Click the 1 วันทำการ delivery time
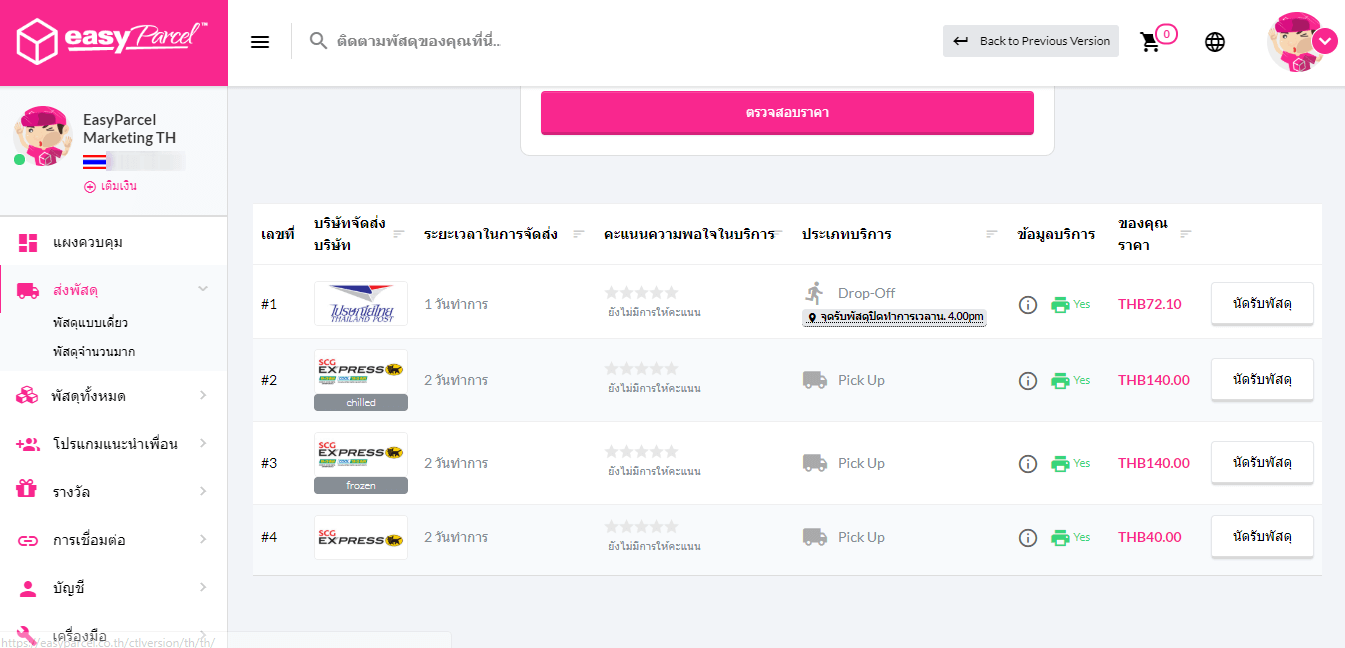The height and width of the screenshot is (648, 1345). click(x=456, y=304)
